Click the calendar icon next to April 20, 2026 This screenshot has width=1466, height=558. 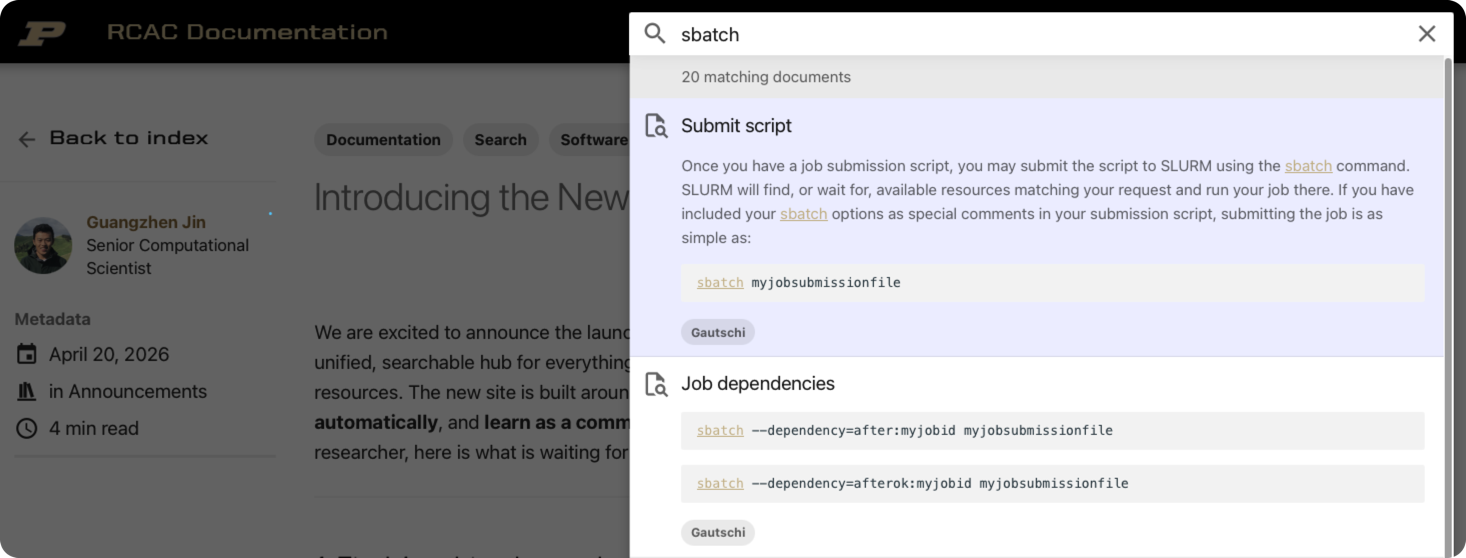pyautogui.click(x=27, y=355)
